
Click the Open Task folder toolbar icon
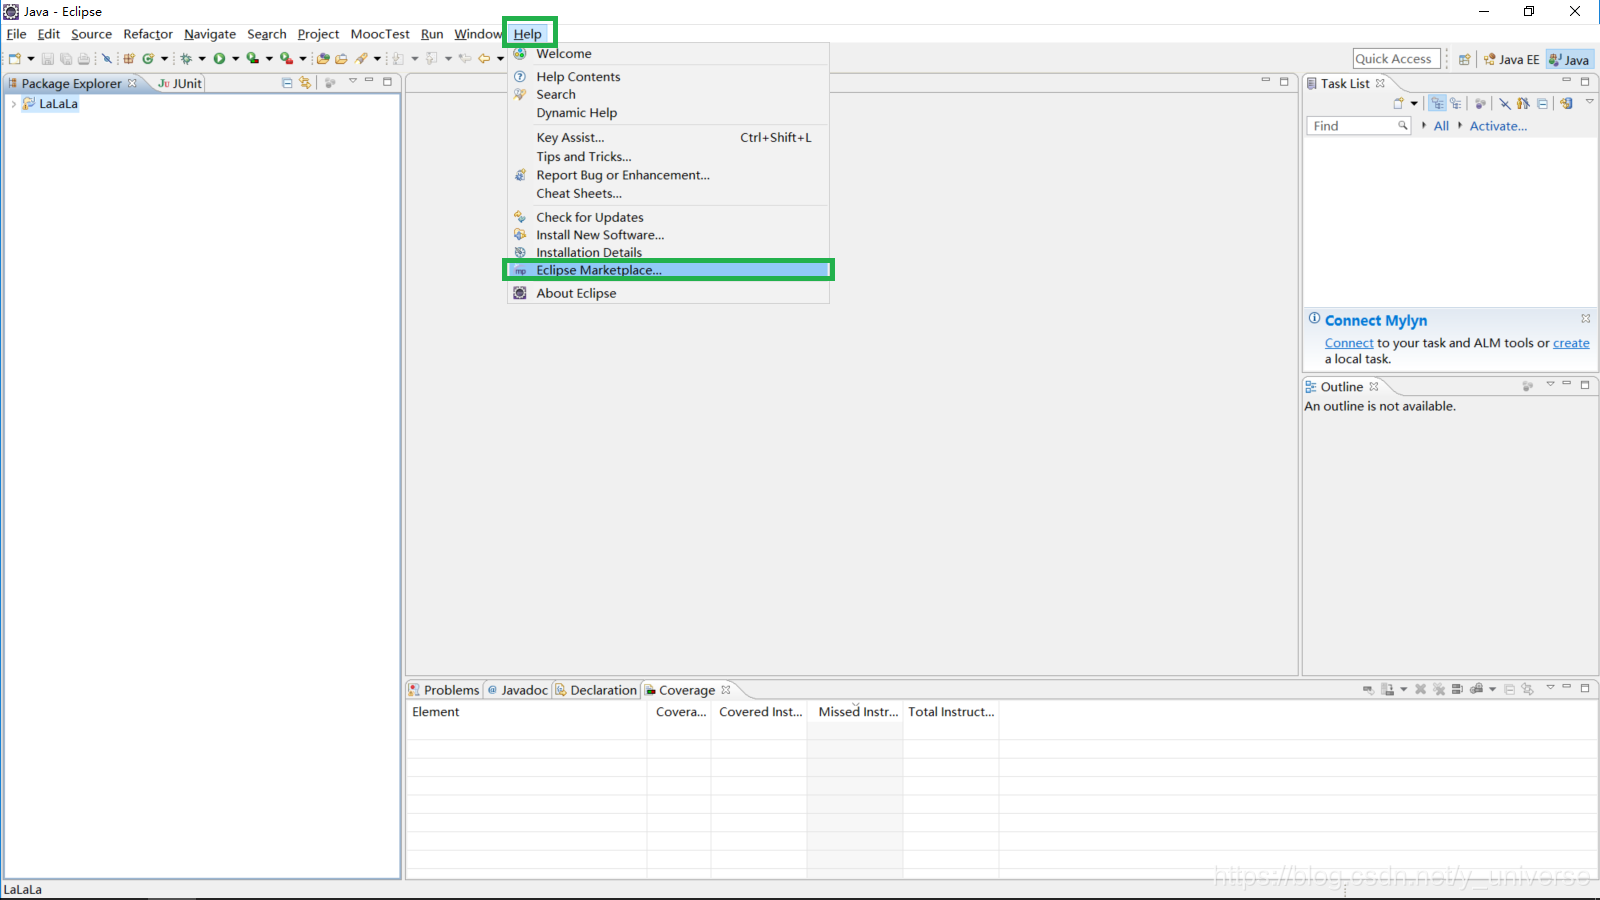pos(341,59)
